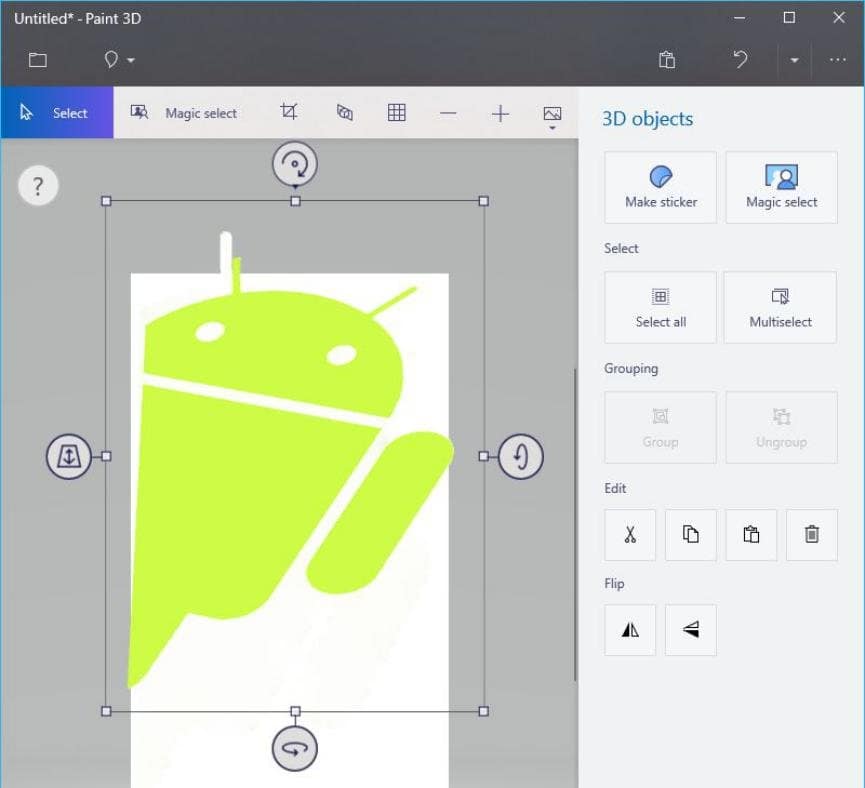Delete the selection using the trash icon
Image resolution: width=865 pixels, height=788 pixels.
[811, 534]
